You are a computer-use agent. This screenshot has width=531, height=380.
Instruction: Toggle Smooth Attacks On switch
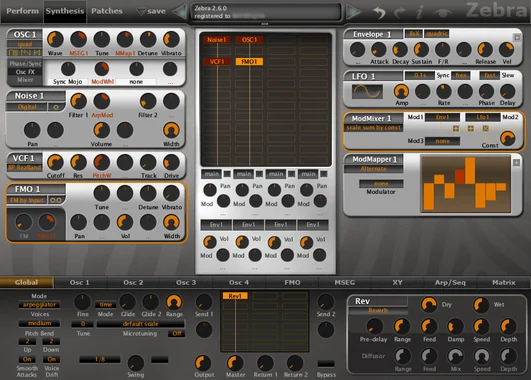27,359
